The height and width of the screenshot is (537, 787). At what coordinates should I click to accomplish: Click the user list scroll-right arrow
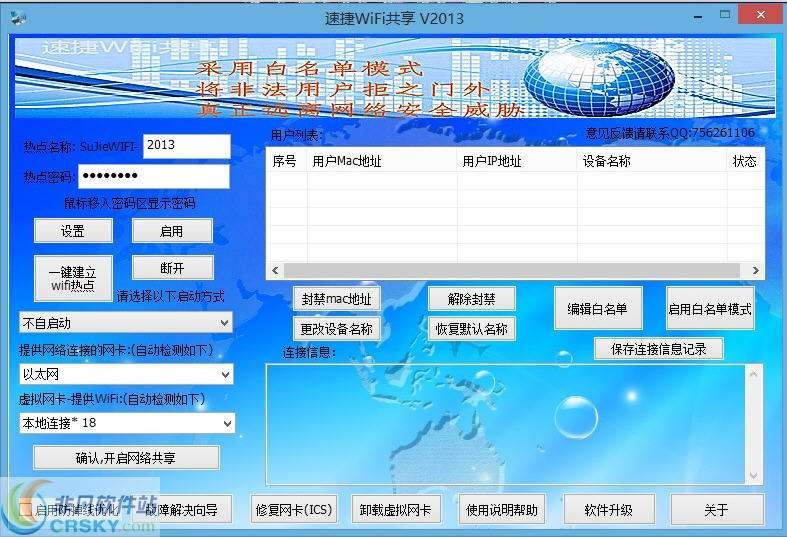coord(755,271)
